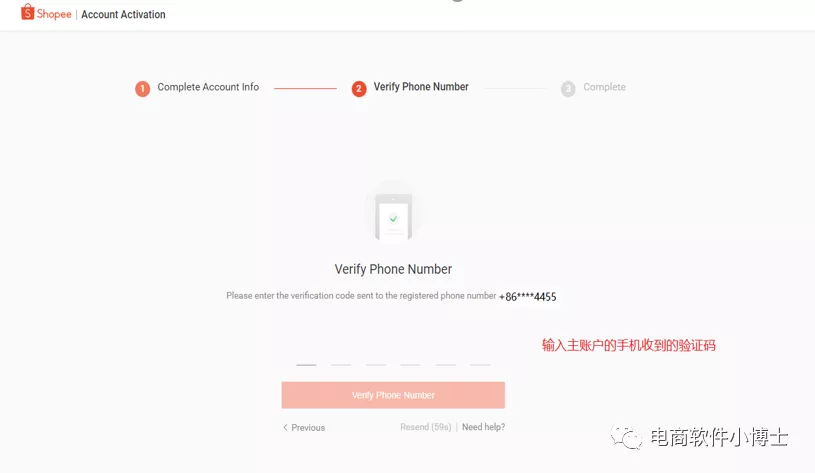815x473 pixels.
Task: Click the Shopee shopping bag logo
Action: [28, 12]
